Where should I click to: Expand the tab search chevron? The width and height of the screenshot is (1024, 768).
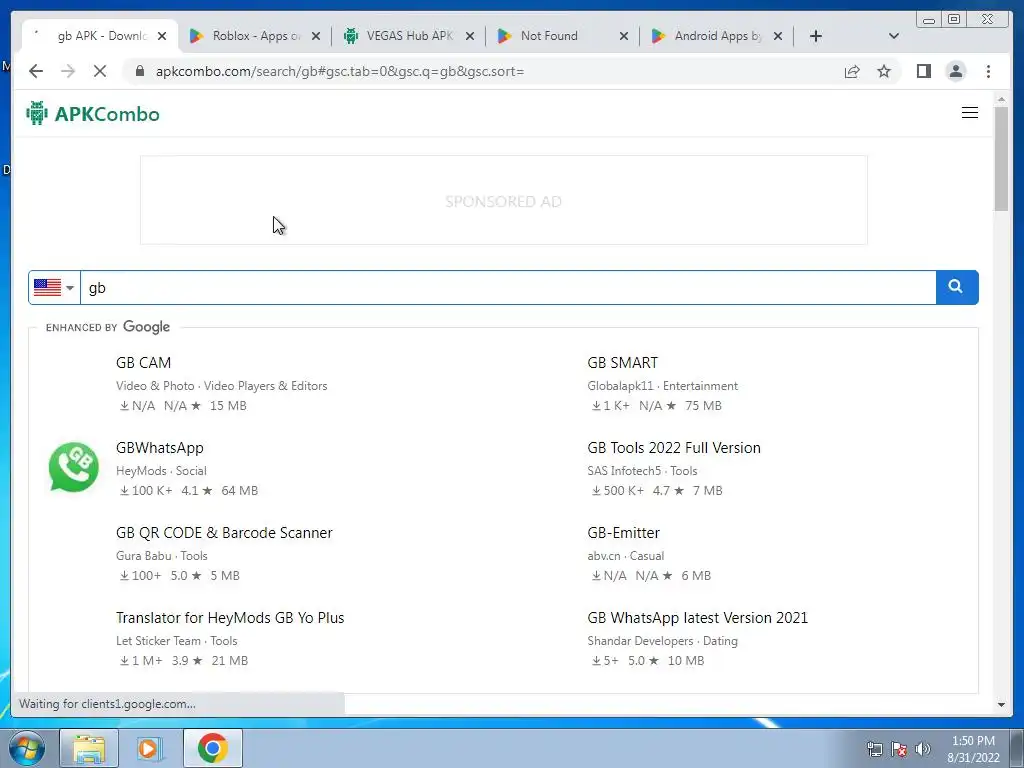894,36
